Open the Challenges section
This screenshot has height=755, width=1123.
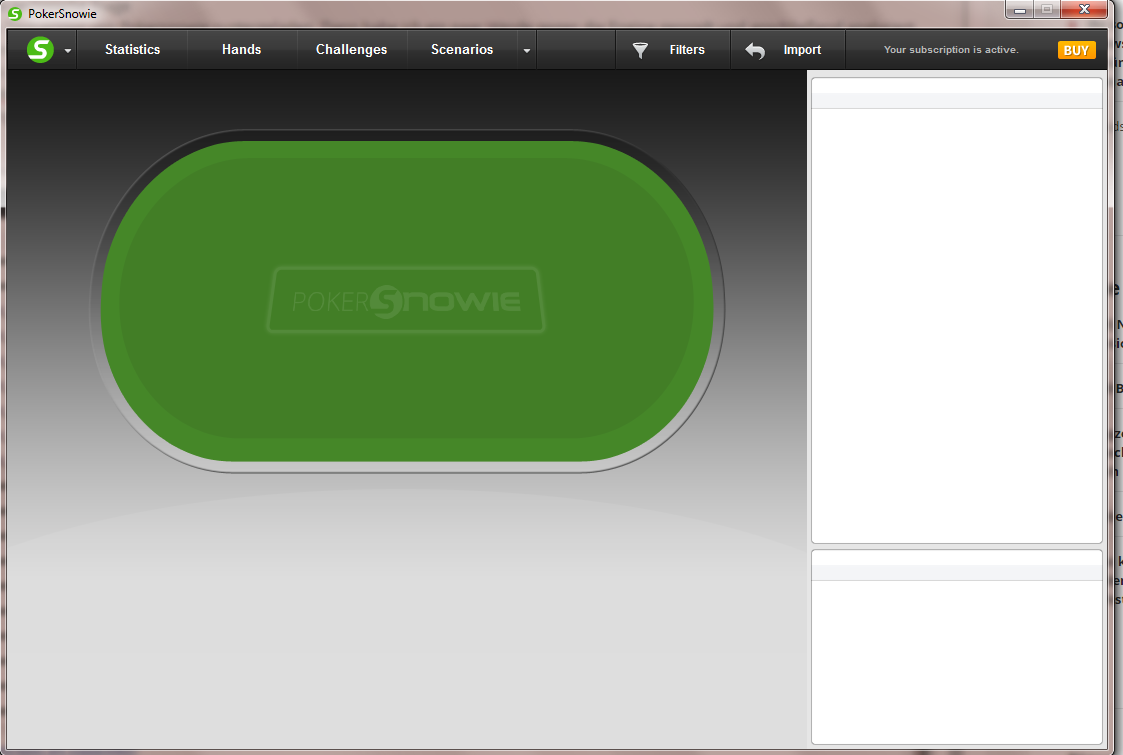pyautogui.click(x=352, y=49)
